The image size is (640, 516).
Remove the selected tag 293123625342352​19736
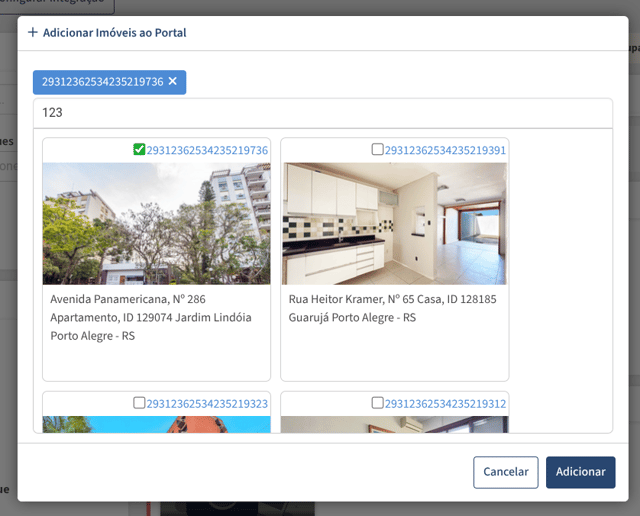(x=173, y=81)
